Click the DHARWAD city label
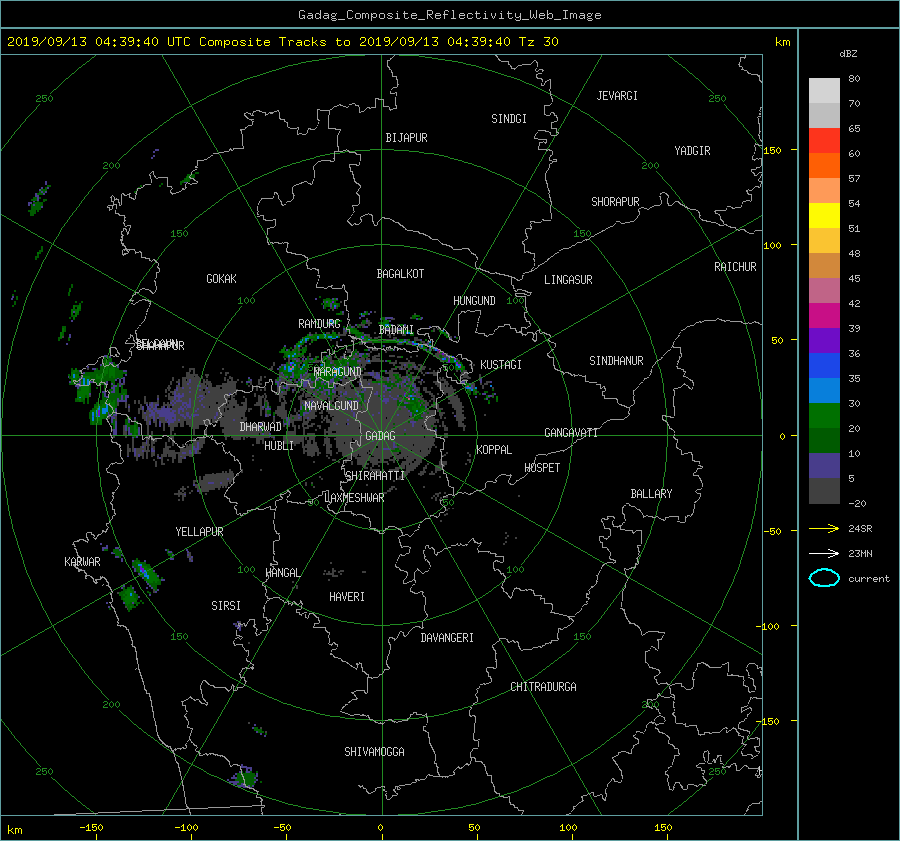Screen dimensions: 900x841 point(260,427)
